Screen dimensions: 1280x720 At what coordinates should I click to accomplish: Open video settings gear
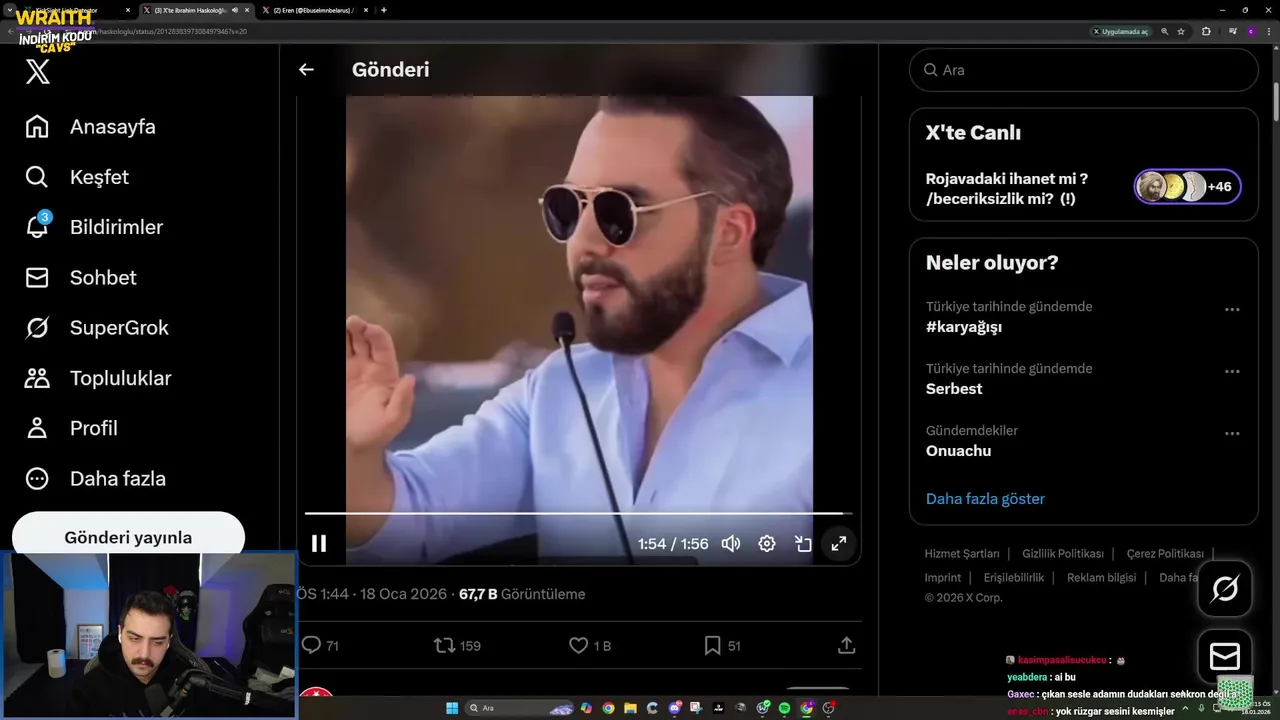(767, 543)
